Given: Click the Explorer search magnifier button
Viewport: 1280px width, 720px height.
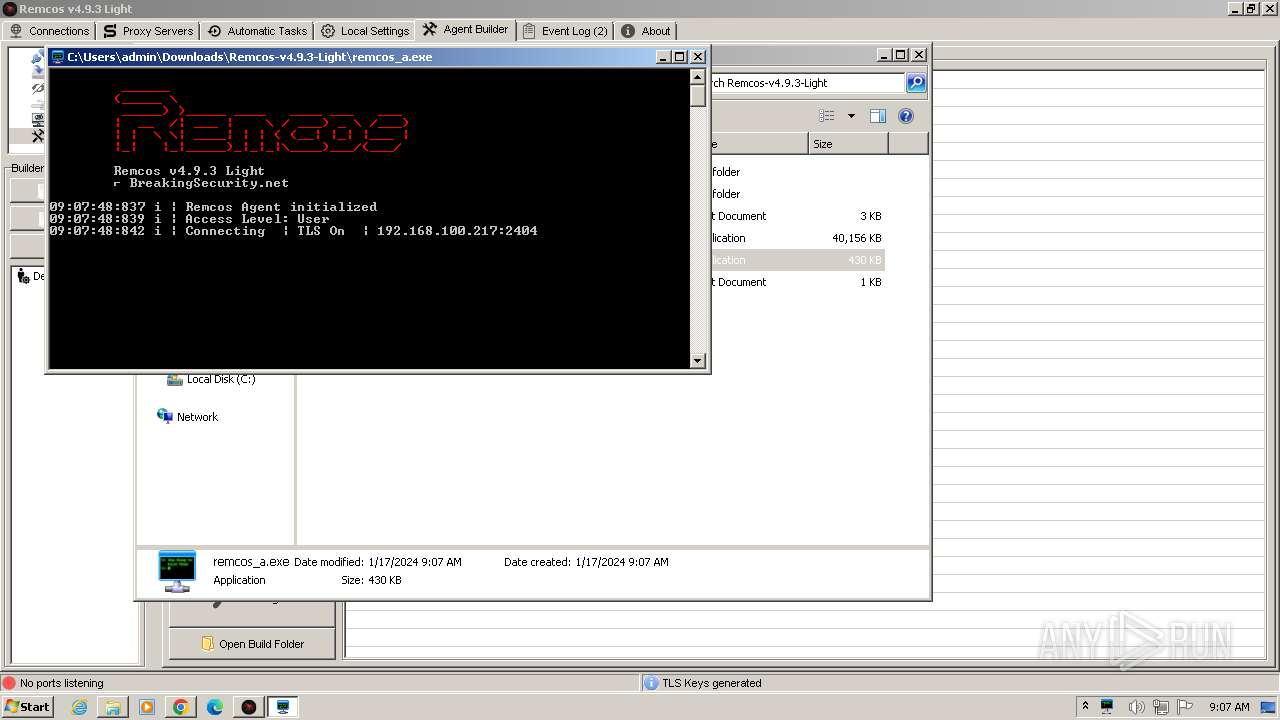Looking at the screenshot, I should (916, 83).
